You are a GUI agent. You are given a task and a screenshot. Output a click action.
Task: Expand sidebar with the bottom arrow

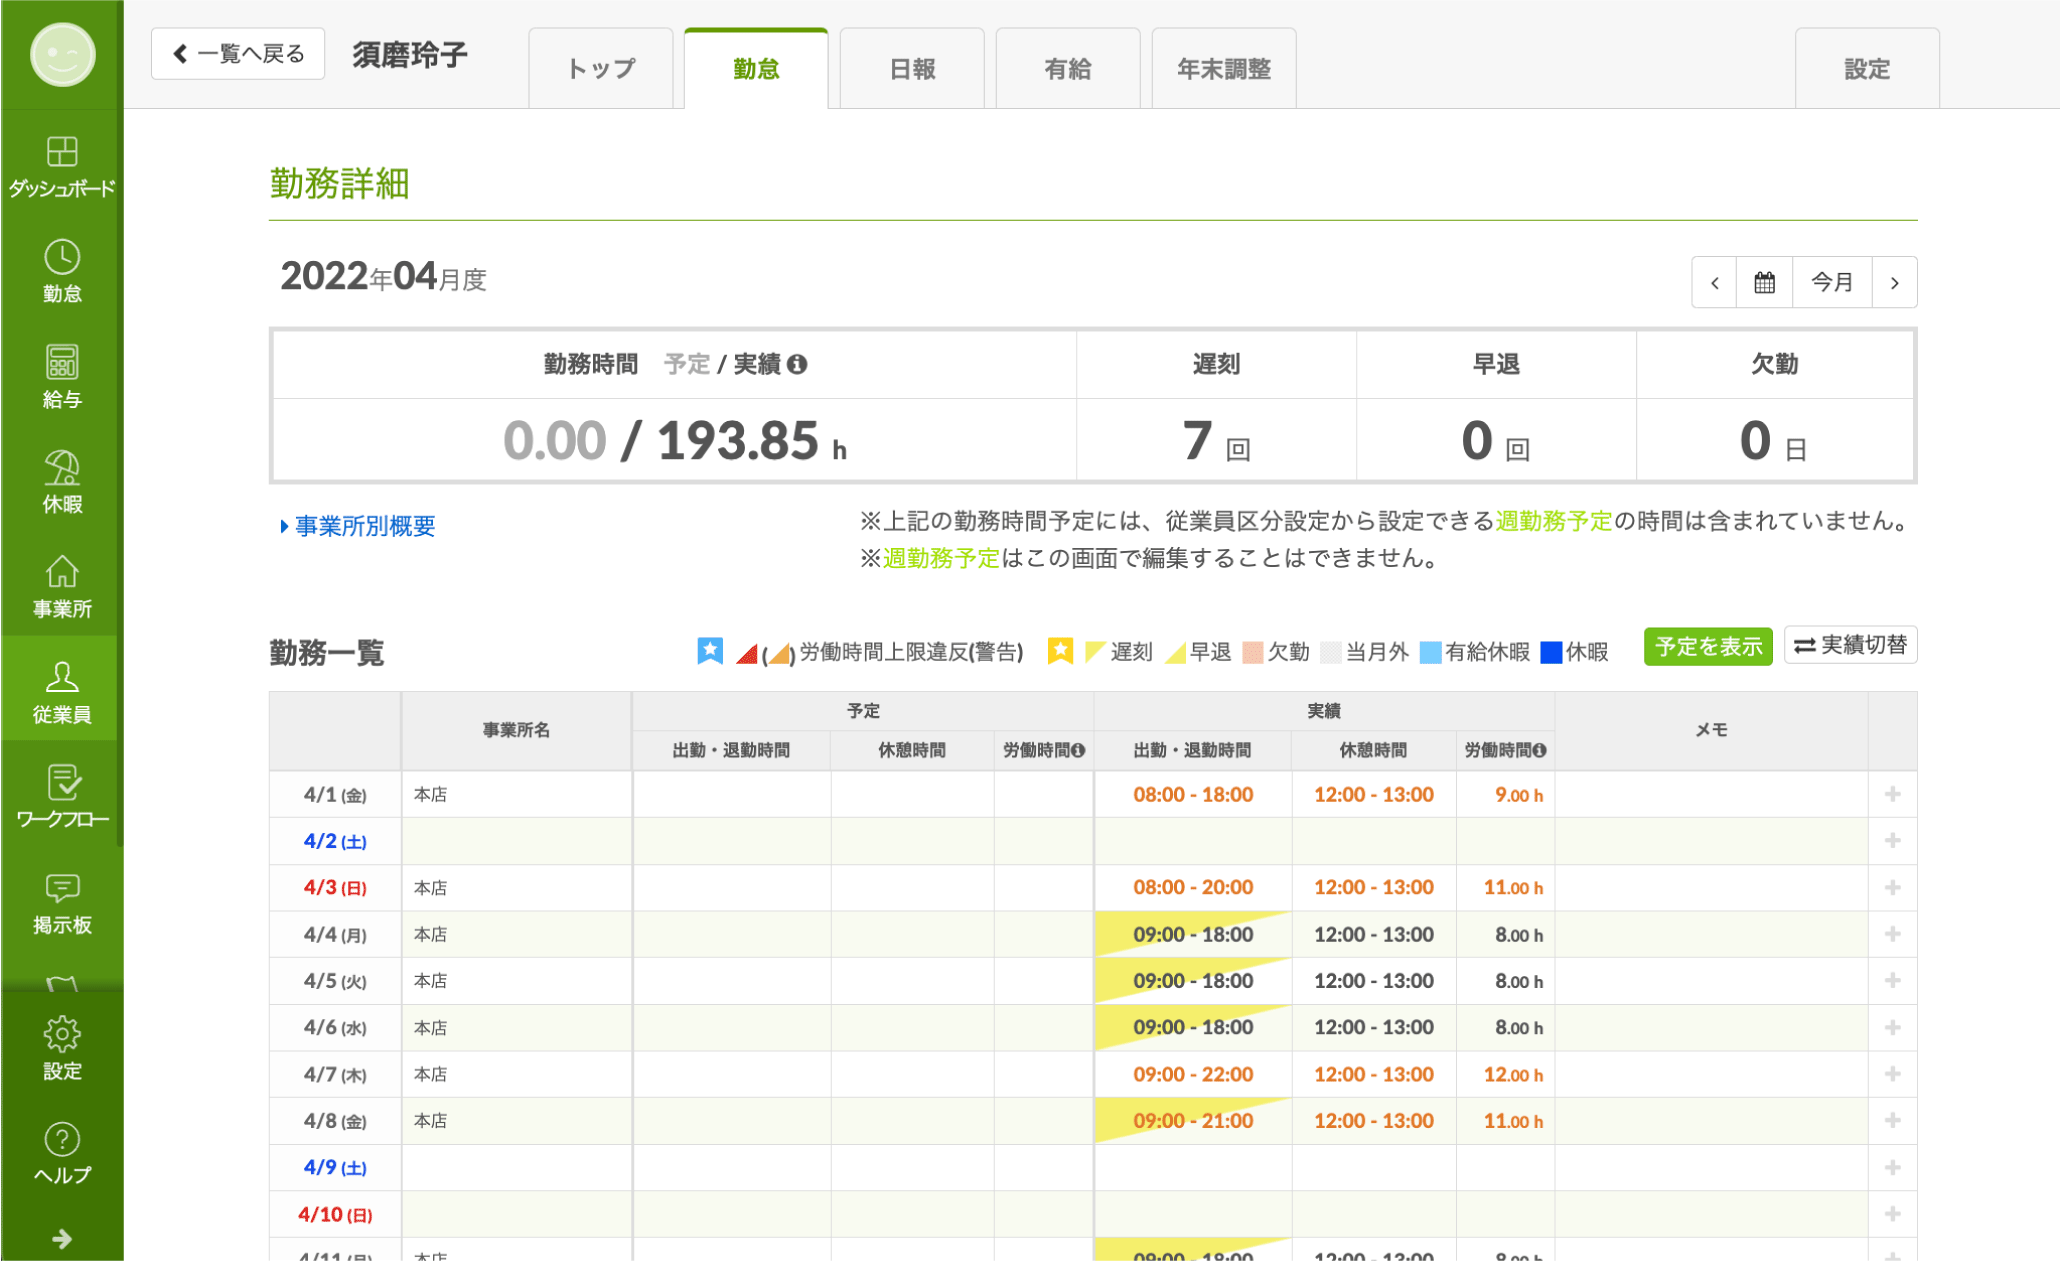[62, 1239]
